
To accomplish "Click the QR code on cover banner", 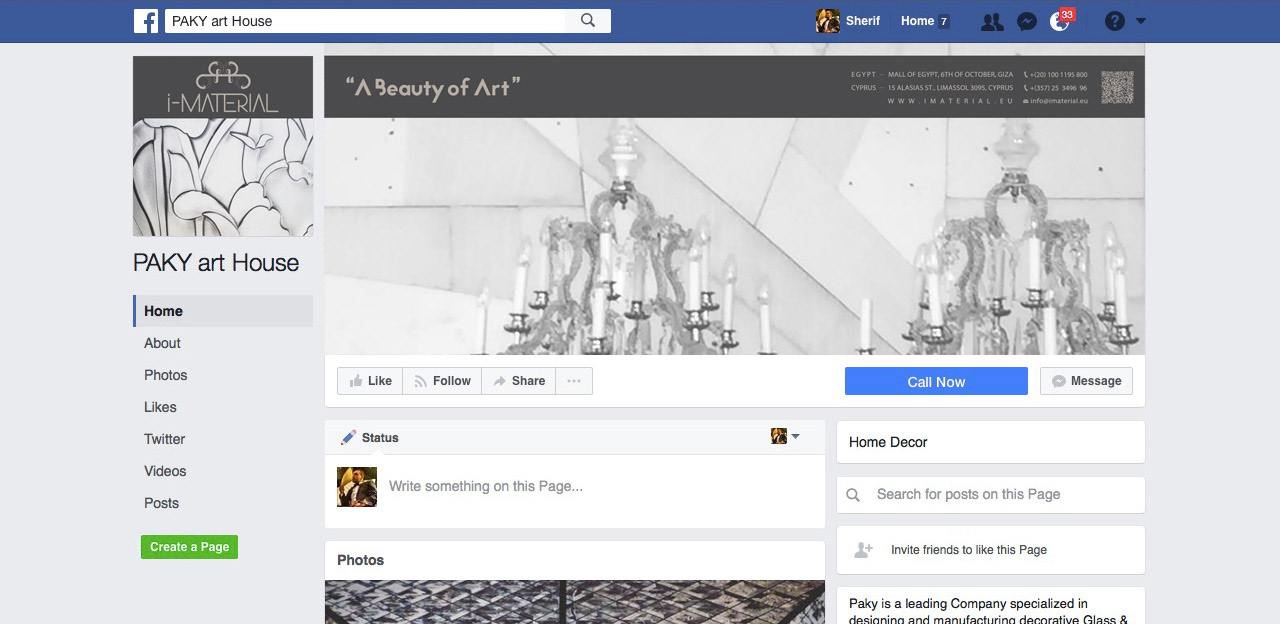I will [x=1118, y=87].
